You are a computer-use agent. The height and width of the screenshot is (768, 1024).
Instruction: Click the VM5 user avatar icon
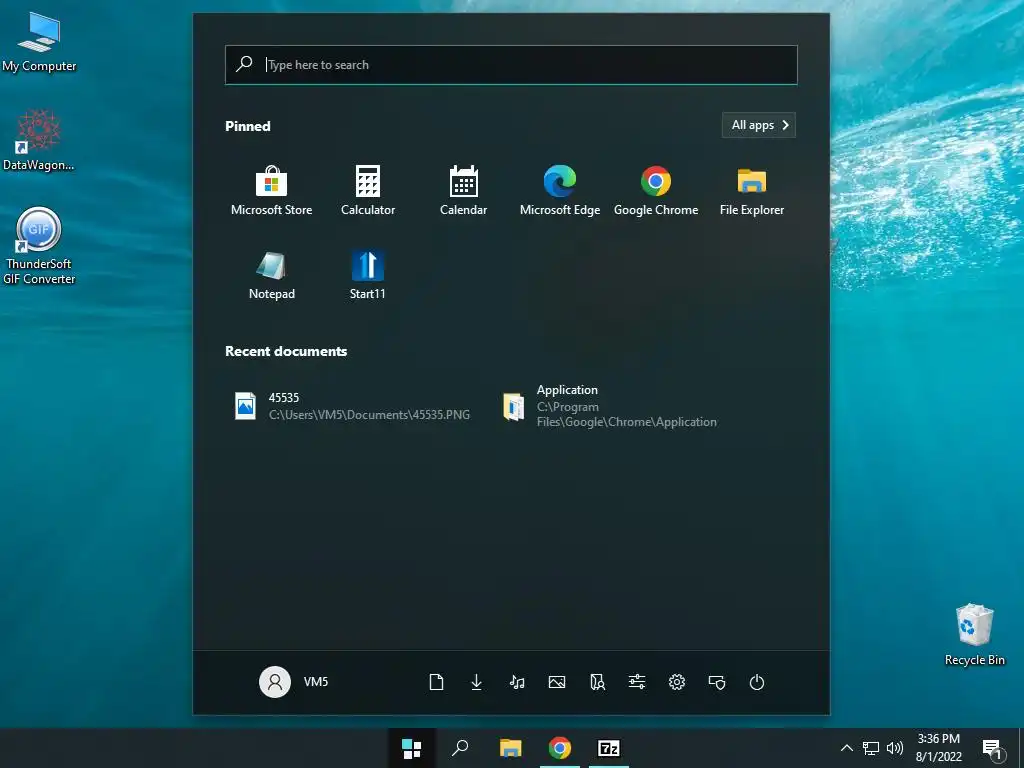point(275,682)
